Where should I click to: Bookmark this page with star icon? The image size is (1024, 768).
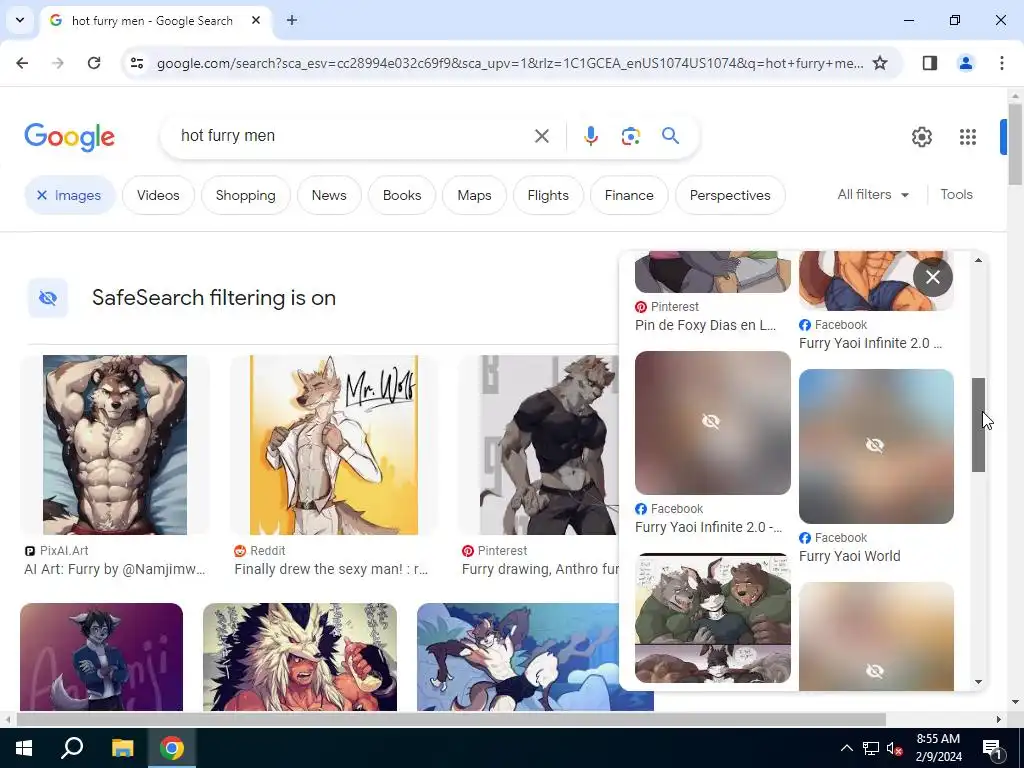point(880,63)
